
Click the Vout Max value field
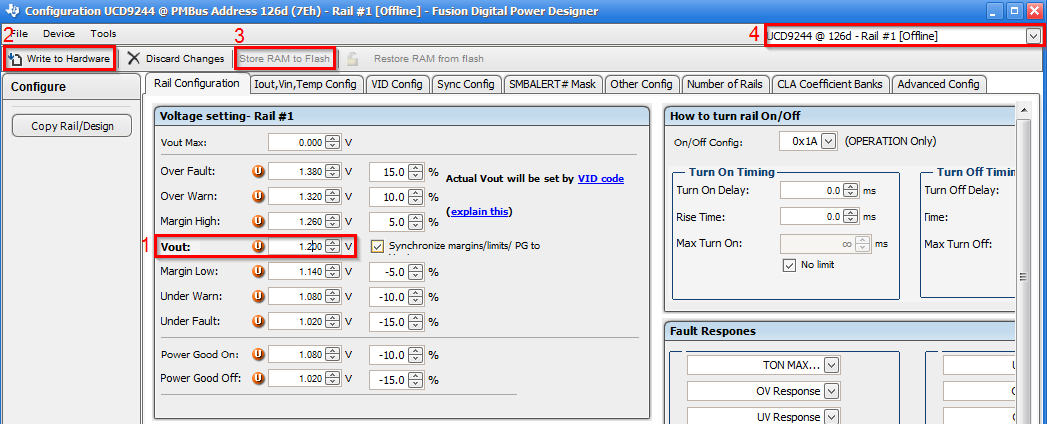(296, 142)
